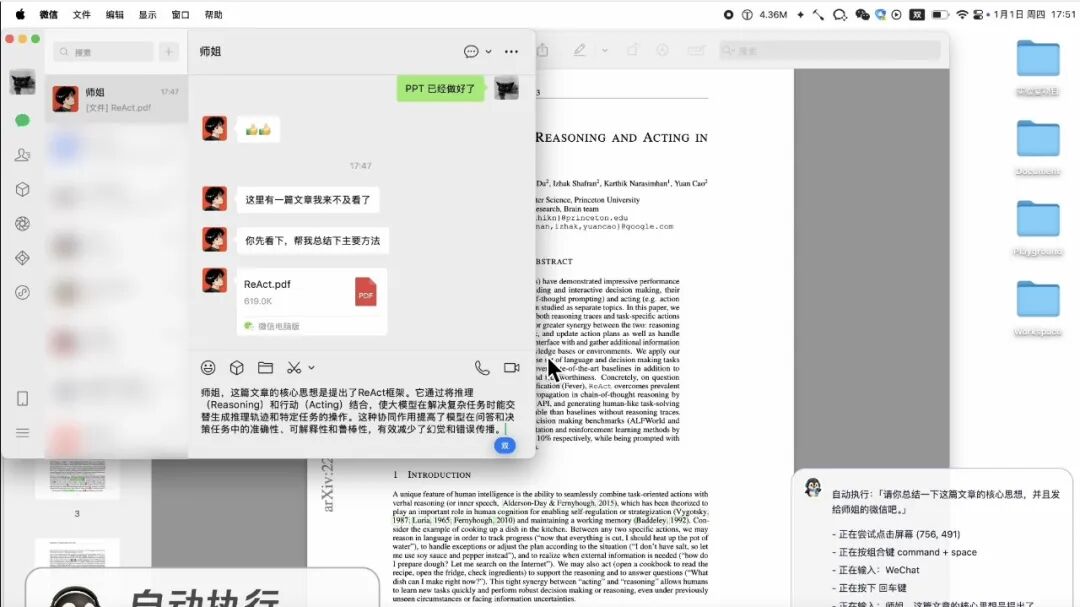This screenshot has height=607, width=1080.
Task: Open the Favorites cube icon in WeChat sidebar
Action: pyautogui.click(x=23, y=189)
